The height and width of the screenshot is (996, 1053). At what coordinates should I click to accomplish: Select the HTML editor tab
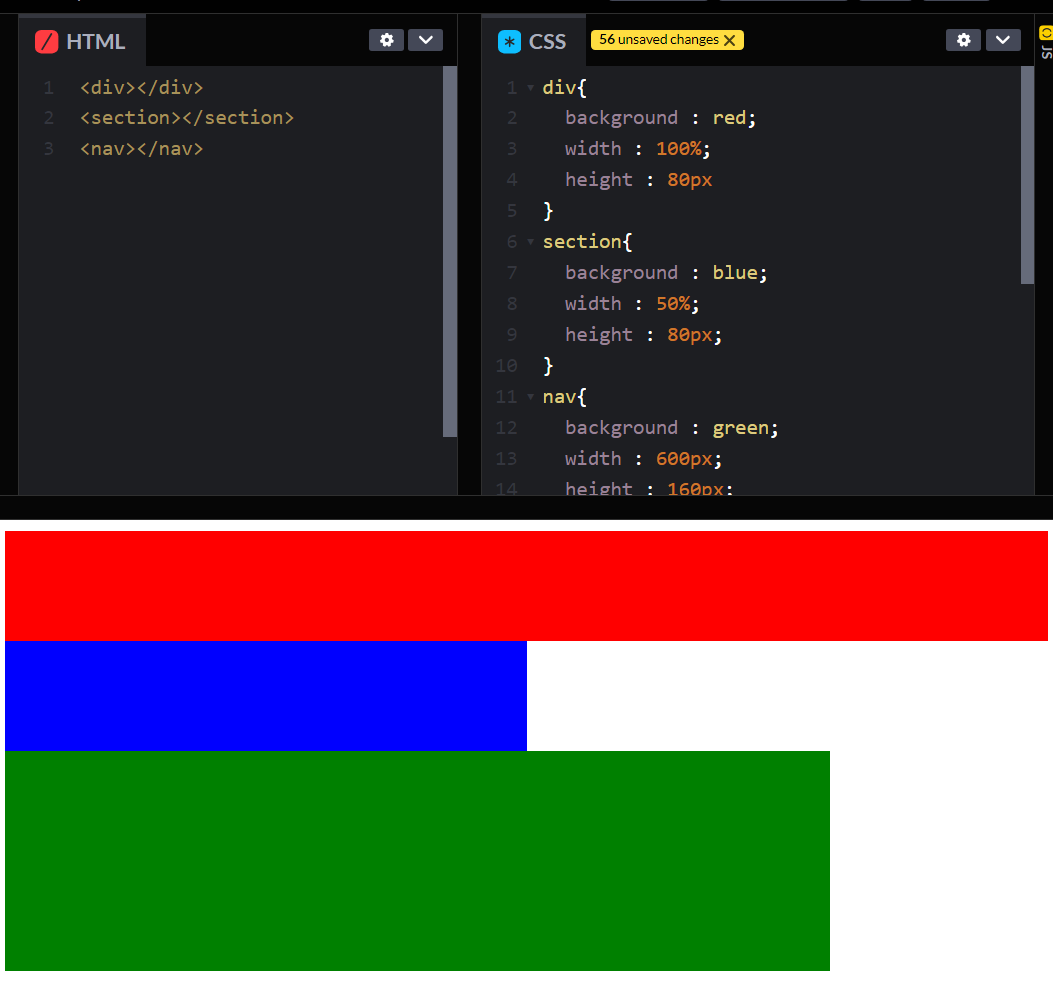[x=81, y=41]
